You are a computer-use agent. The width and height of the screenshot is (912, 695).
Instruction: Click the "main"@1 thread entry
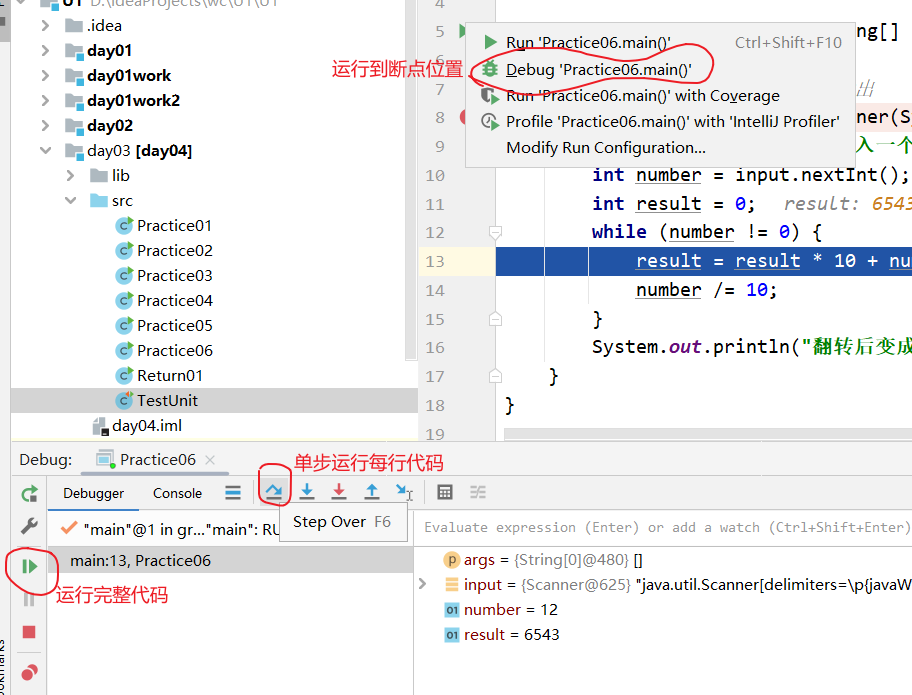(169, 530)
